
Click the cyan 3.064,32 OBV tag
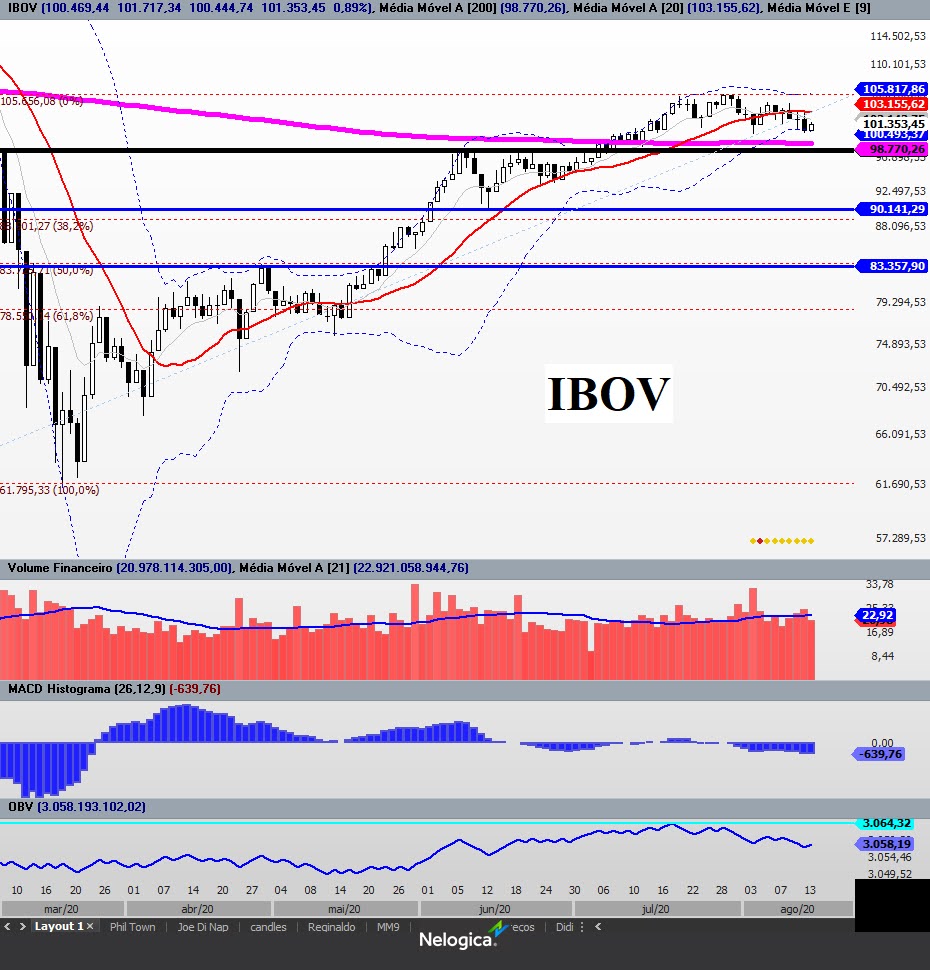(x=885, y=823)
